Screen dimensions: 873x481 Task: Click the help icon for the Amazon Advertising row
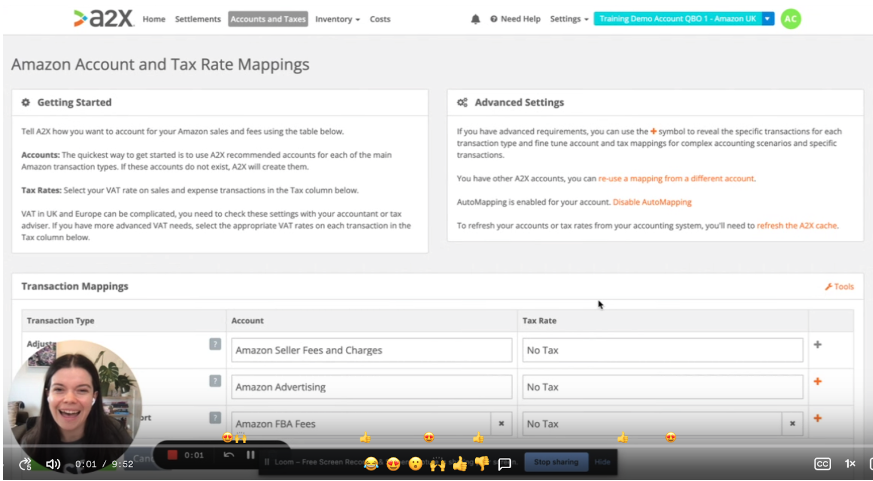pyautogui.click(x=215, y=381)
